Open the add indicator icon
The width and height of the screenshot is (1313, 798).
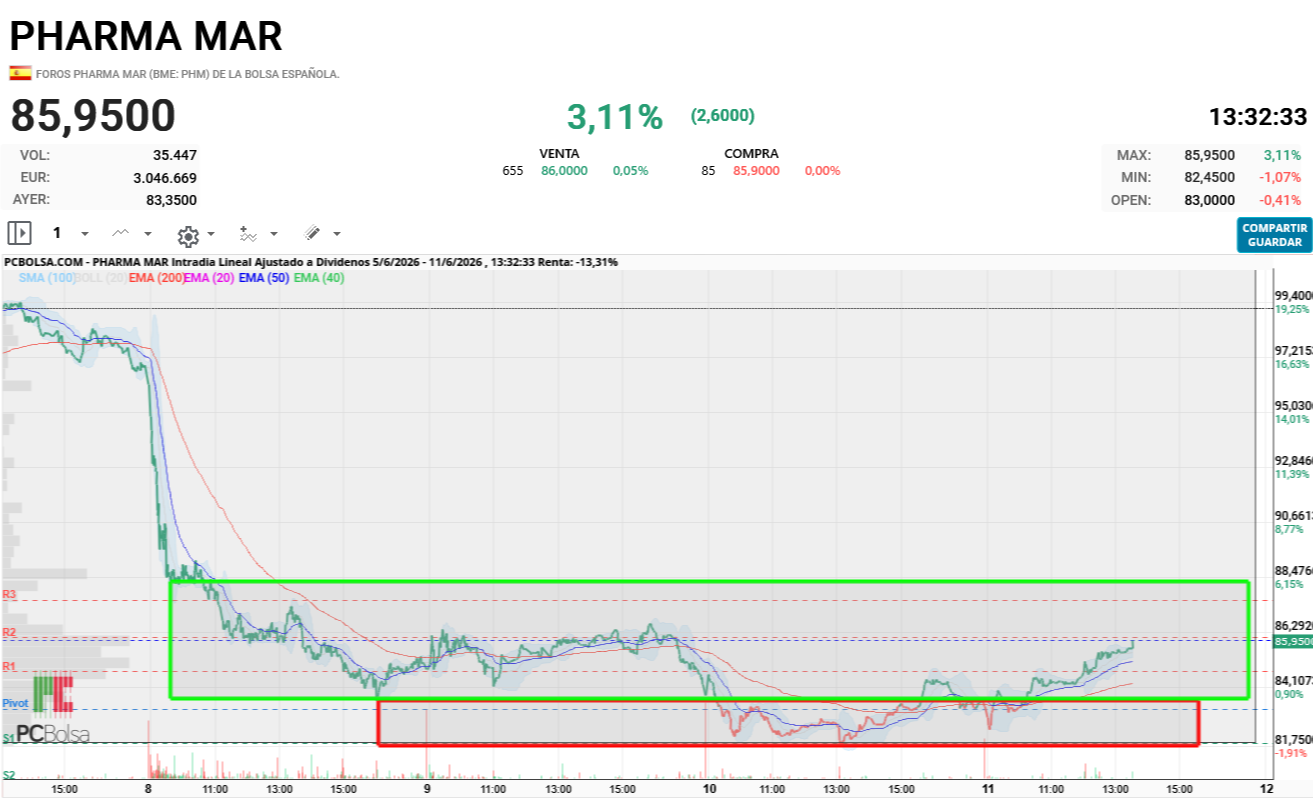tap(248, 233)
